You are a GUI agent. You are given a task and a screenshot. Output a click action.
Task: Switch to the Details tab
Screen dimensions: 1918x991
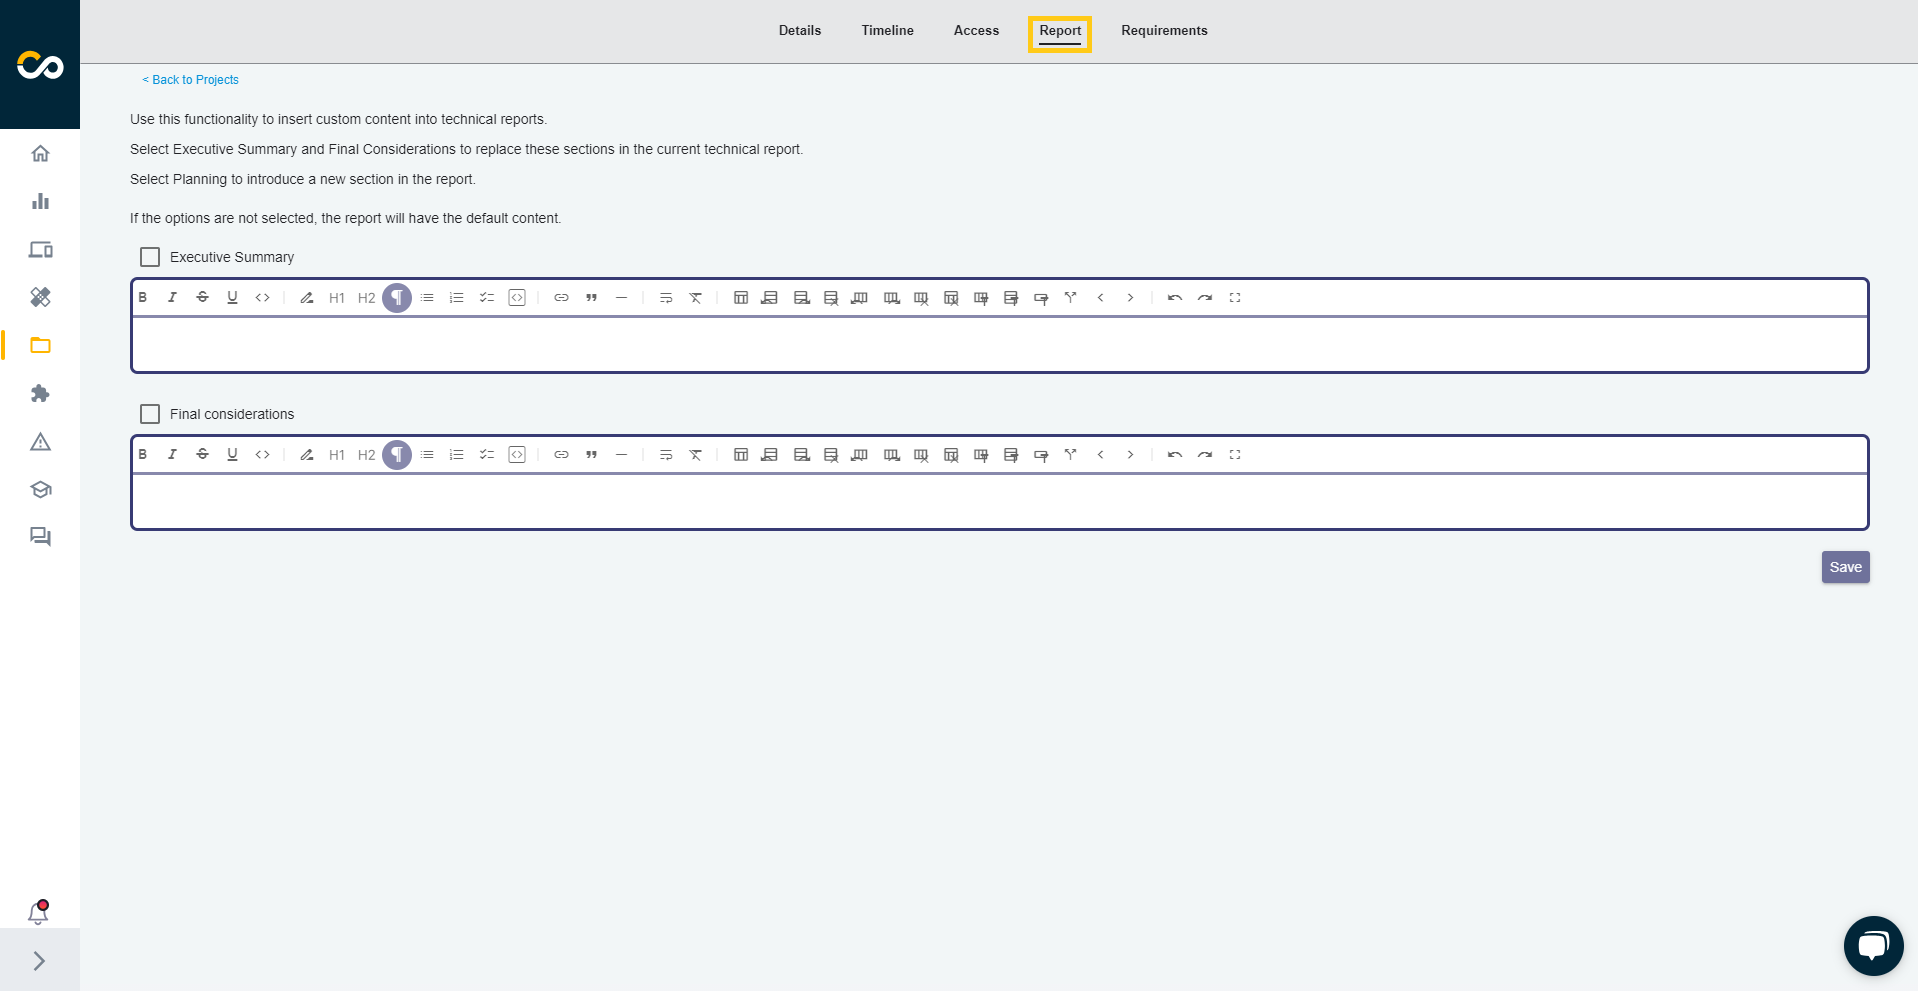[800, 31]
